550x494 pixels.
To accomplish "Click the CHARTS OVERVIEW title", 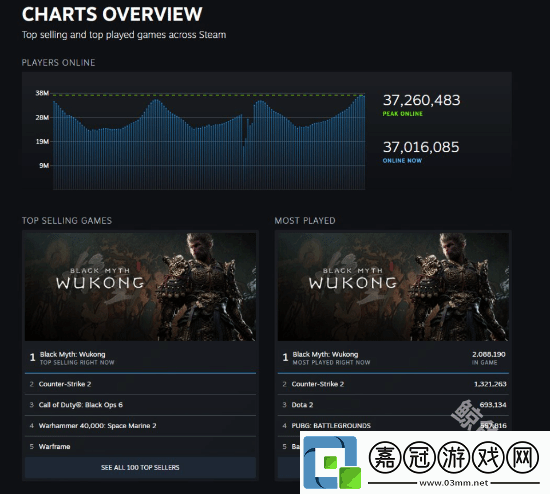I will tap(112, 14).
